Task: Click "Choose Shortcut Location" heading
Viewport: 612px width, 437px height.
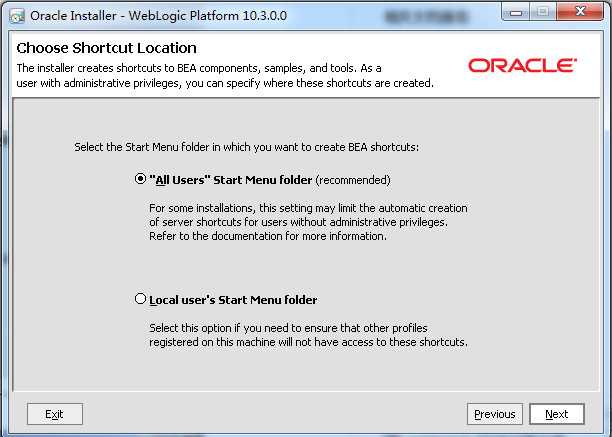Action: (x=106, y=48)
